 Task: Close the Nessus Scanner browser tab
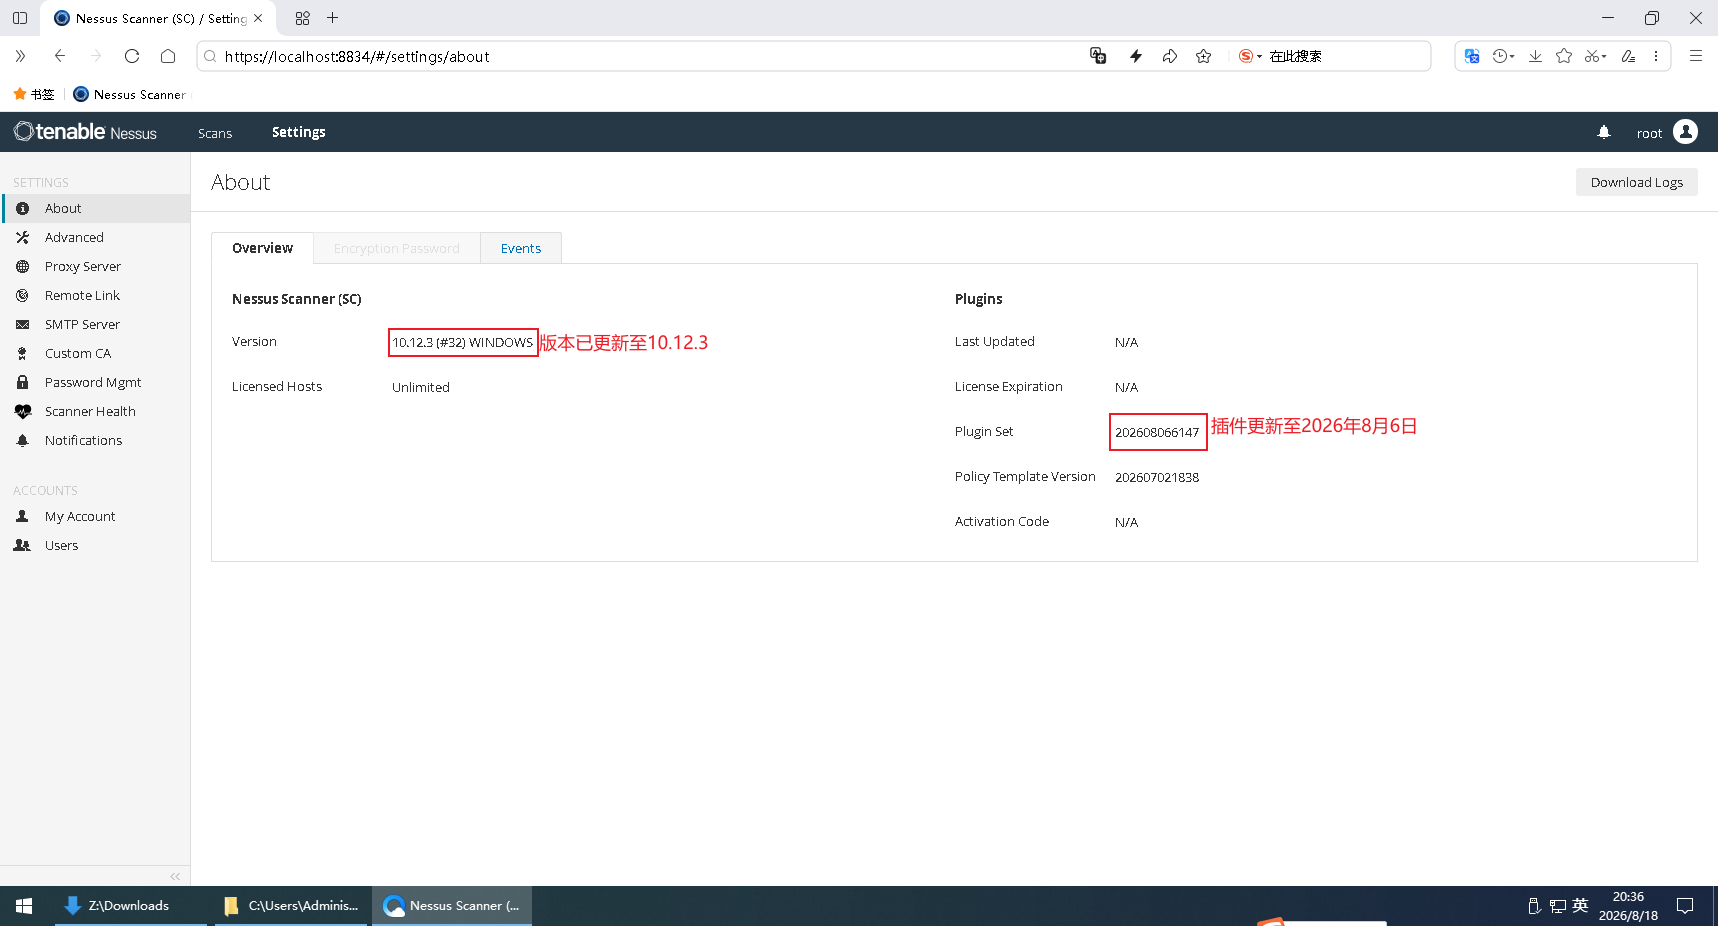(x=258, y=18)
